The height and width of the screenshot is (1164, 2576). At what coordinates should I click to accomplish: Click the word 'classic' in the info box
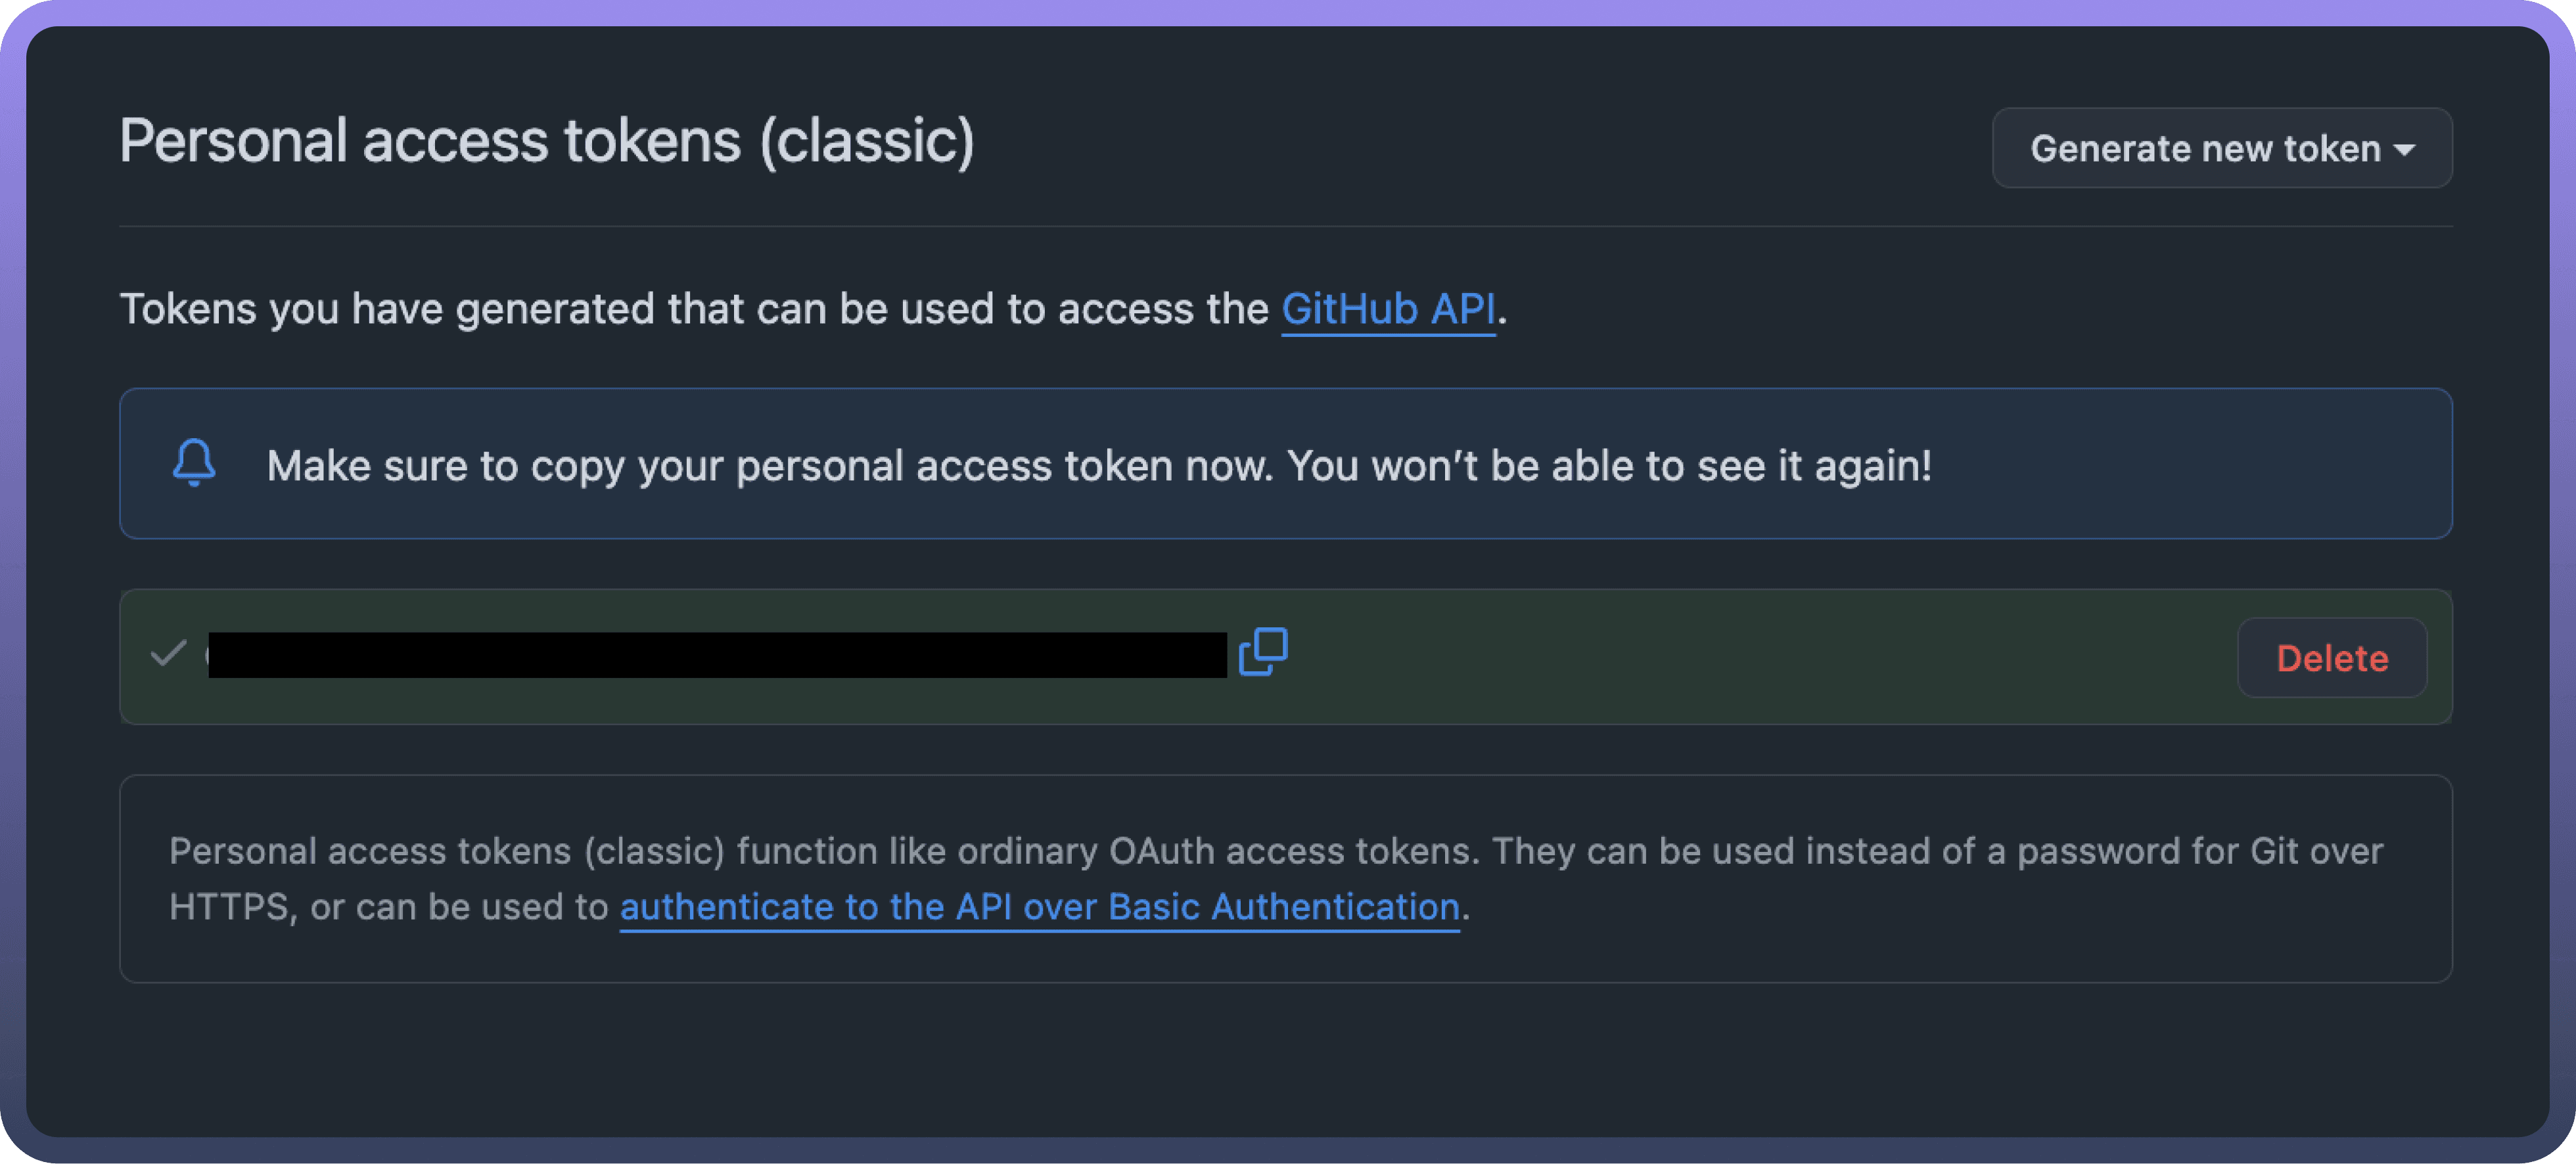point(654,851)
